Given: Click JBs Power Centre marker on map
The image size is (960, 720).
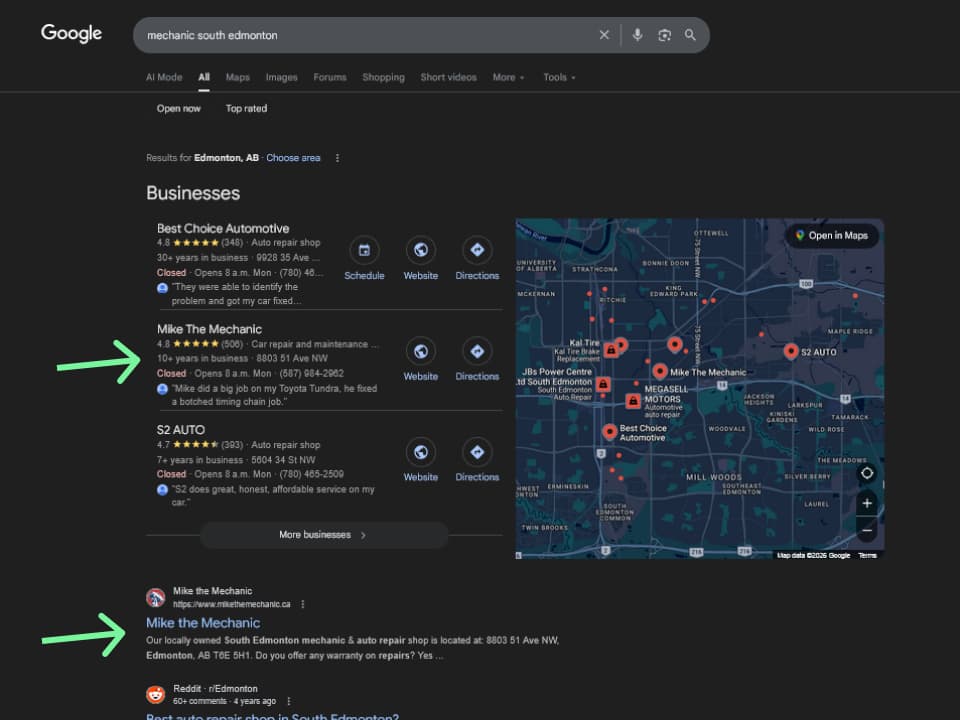Looking at the screenshot, I should tap(603, 384).
